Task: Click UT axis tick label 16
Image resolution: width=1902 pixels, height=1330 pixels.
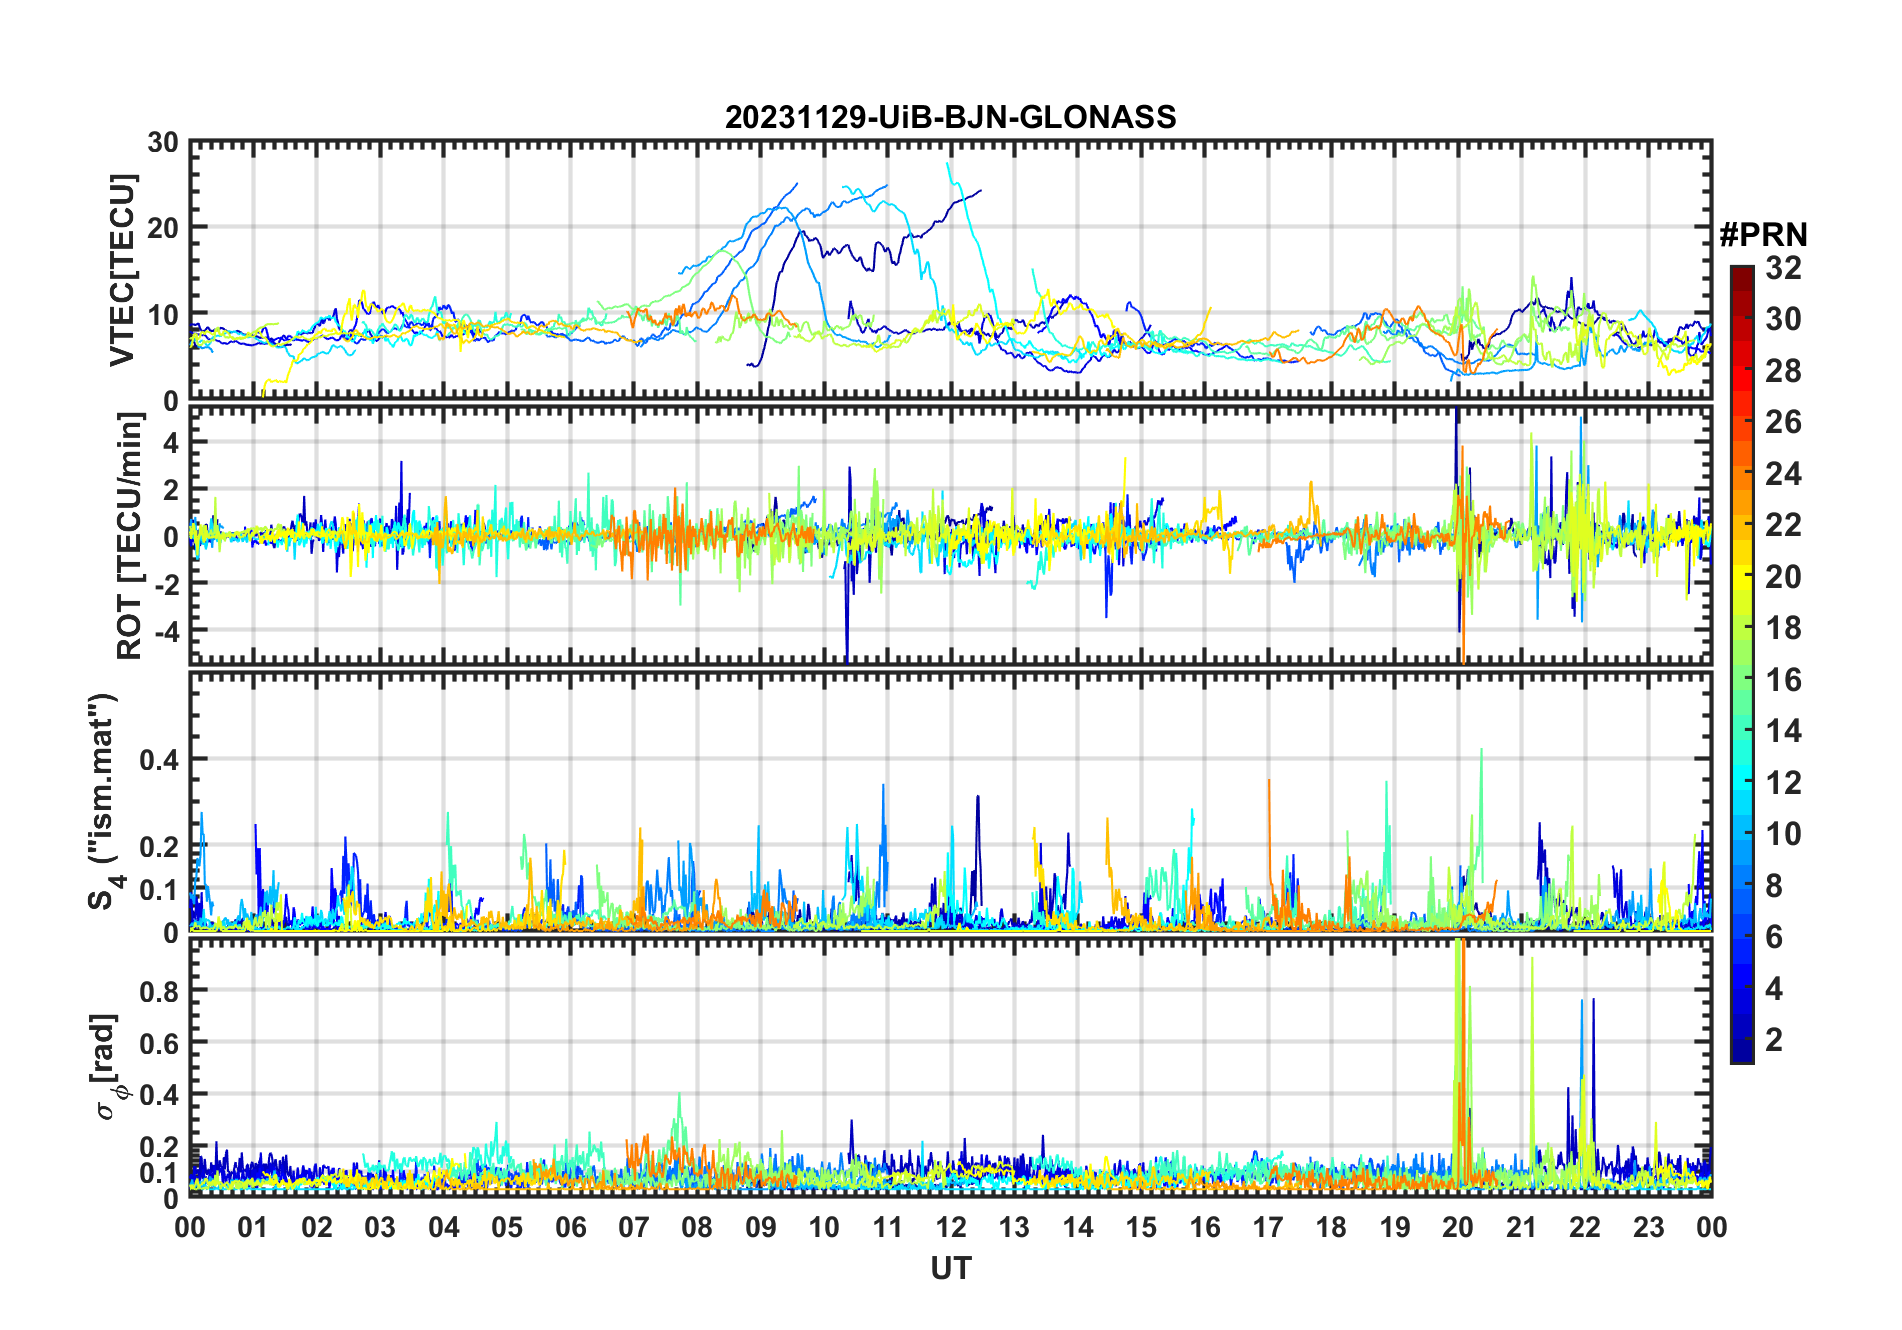Action: [1204, 1227]
